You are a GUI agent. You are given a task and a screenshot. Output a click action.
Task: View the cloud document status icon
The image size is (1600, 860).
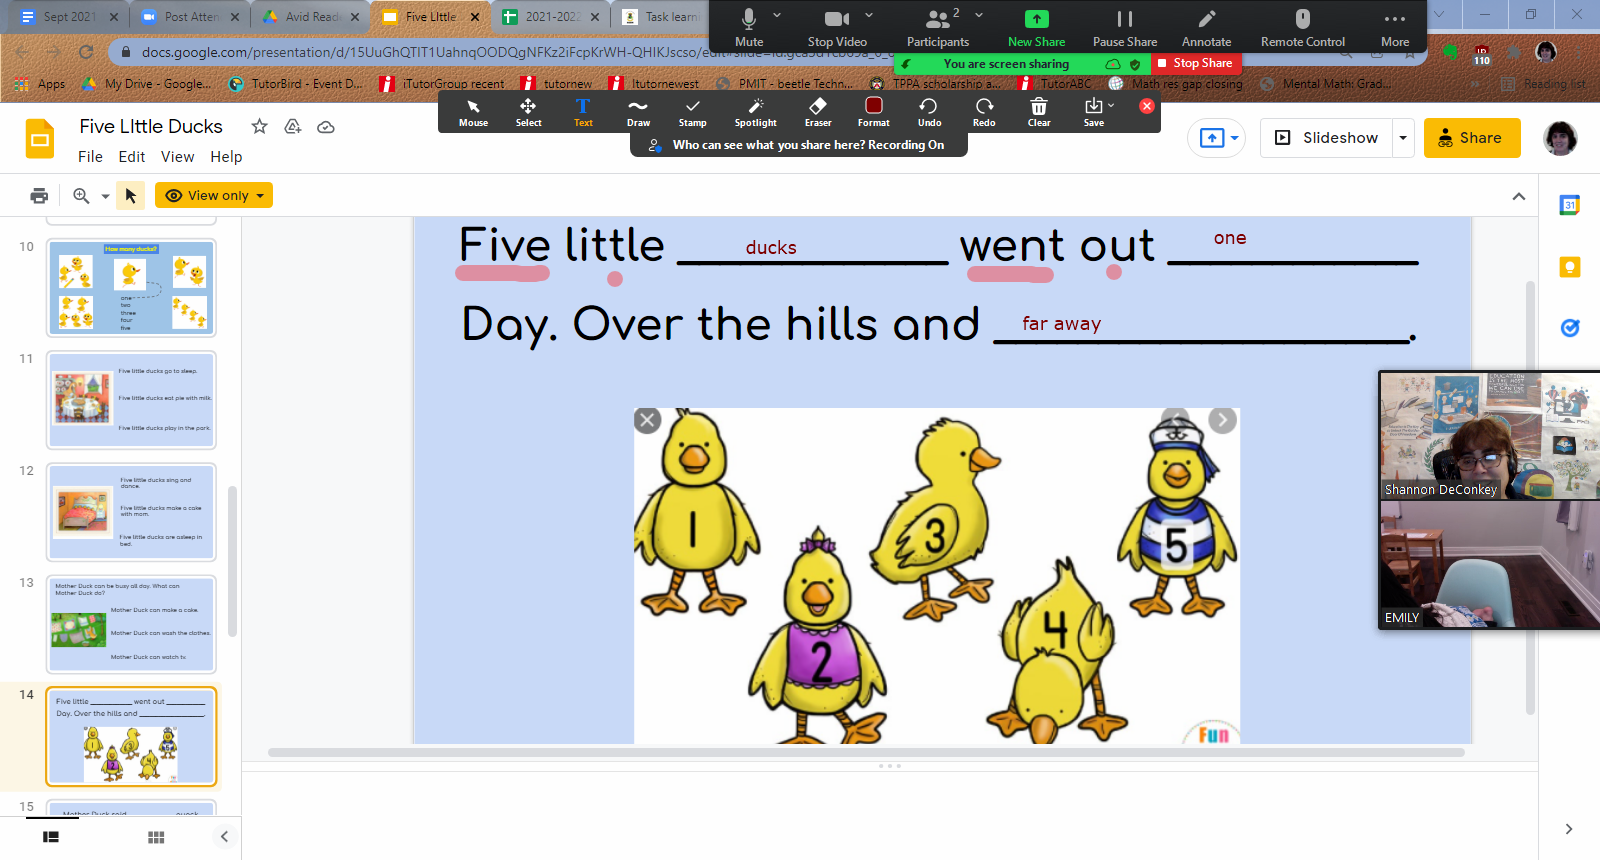326,127
